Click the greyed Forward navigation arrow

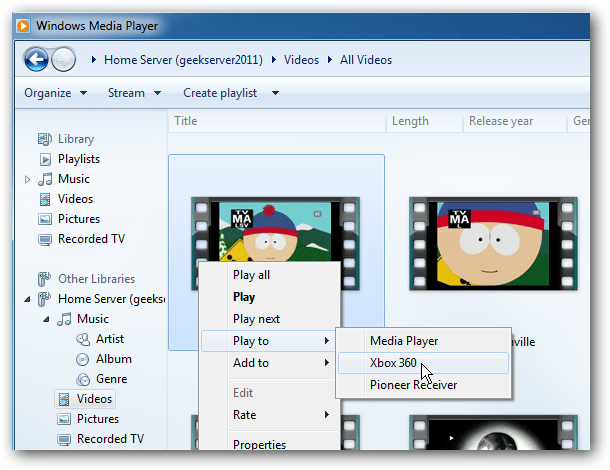coord(63,60)
